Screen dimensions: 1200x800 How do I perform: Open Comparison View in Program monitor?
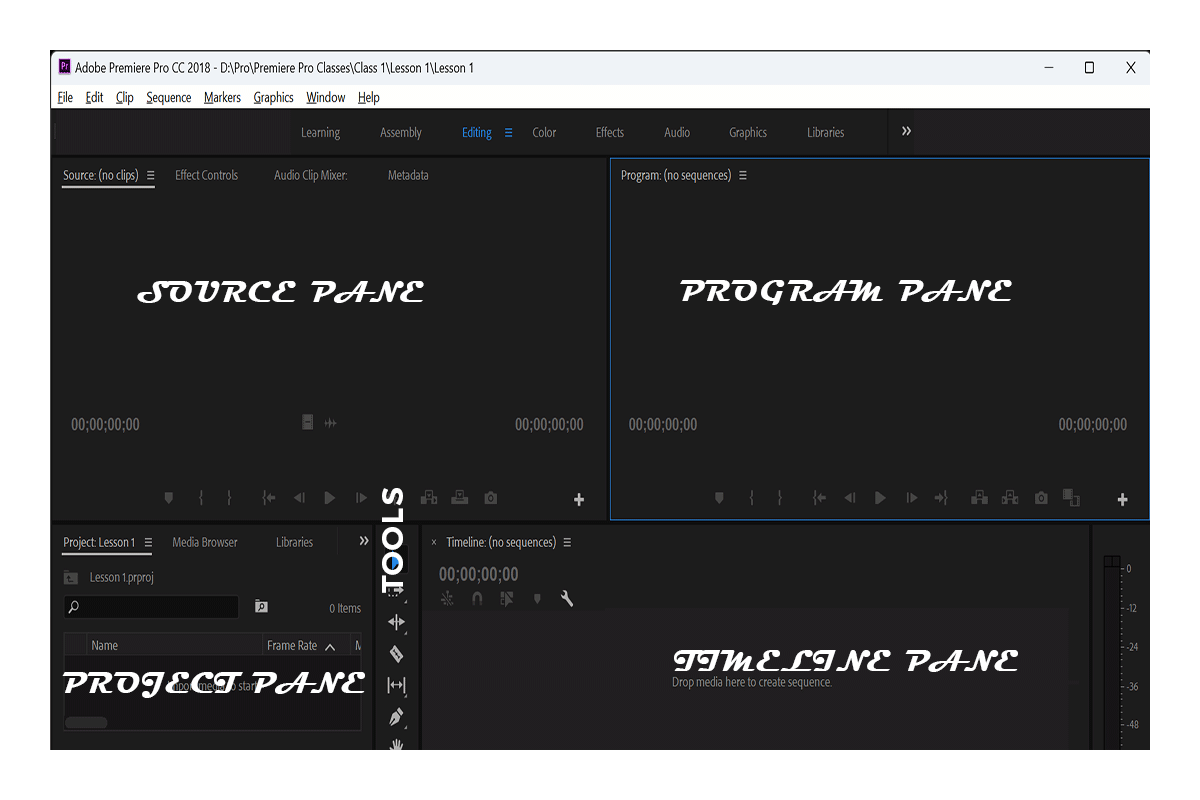1071,497
